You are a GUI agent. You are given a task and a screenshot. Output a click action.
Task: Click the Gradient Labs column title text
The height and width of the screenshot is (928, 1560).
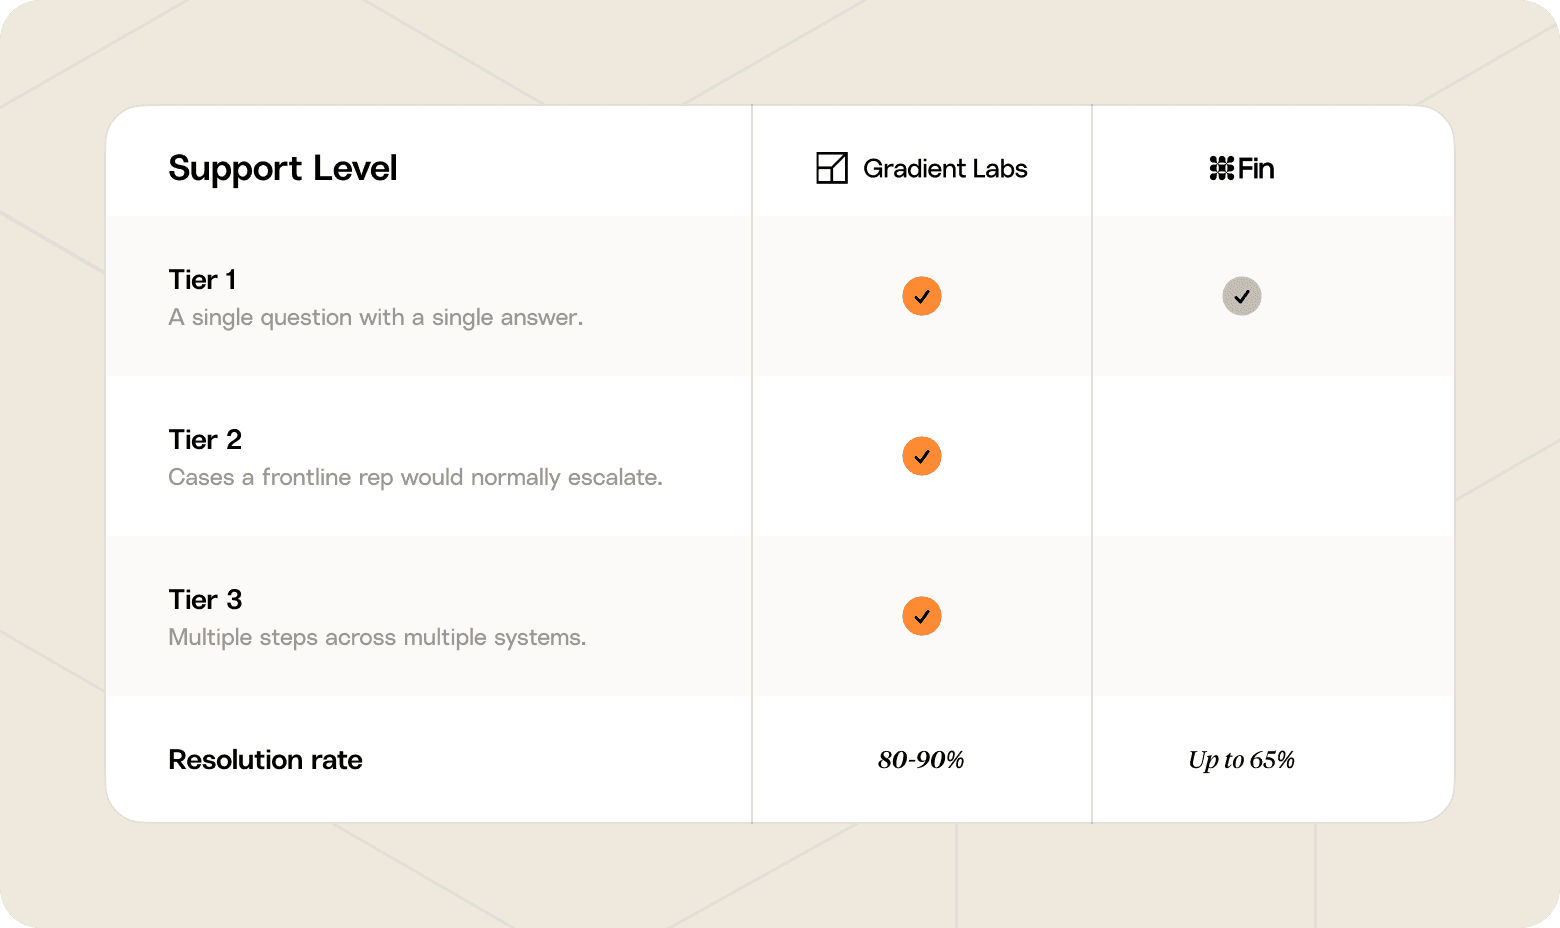point(945,169)
